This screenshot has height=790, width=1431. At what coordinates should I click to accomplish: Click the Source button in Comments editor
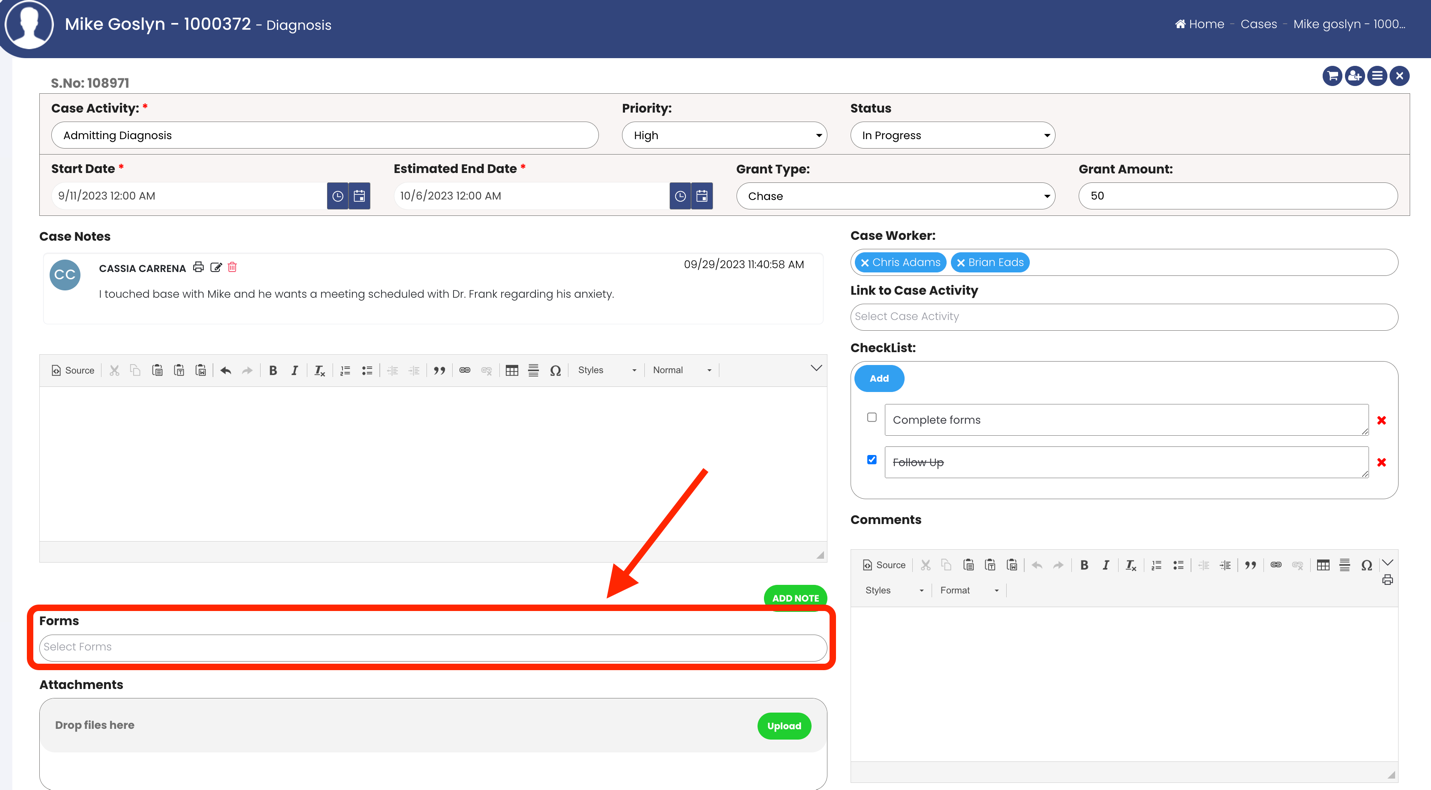(884, 565)
